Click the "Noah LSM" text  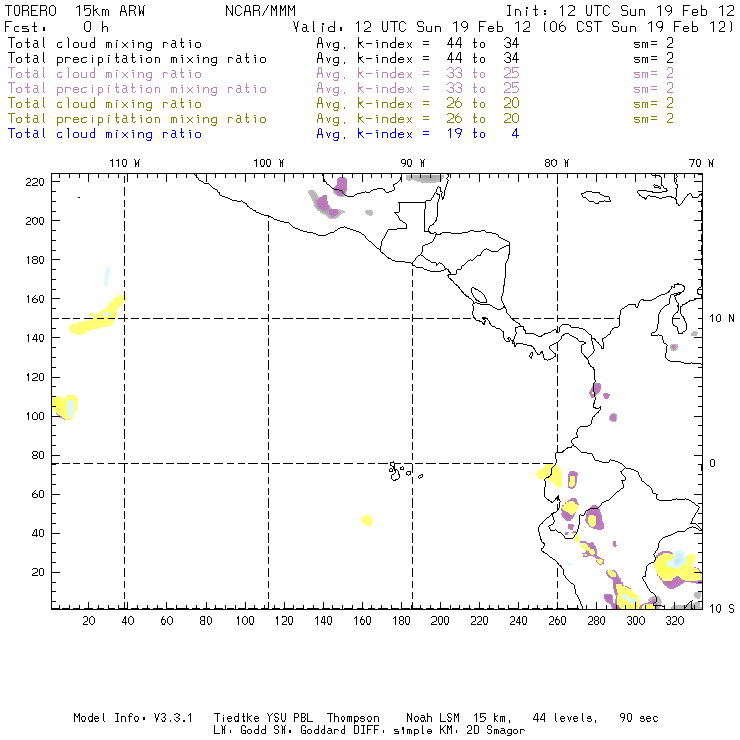coord(433,718)
